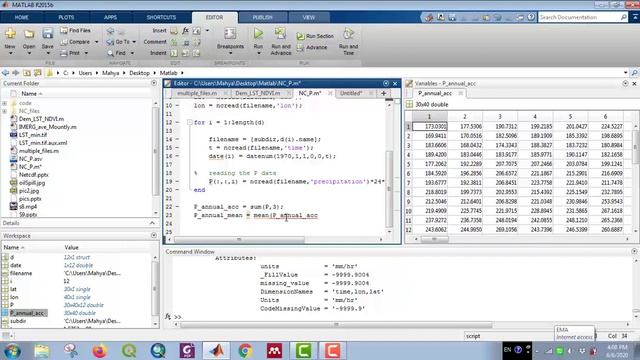Expand the code folder in Current Folder
This screenshot has width=640, height=360.
(4, 103)
